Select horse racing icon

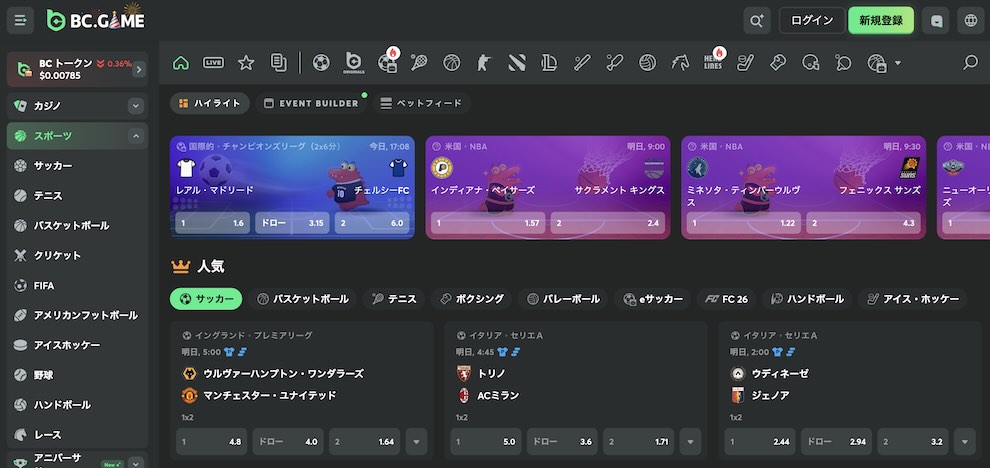[680, 63]
